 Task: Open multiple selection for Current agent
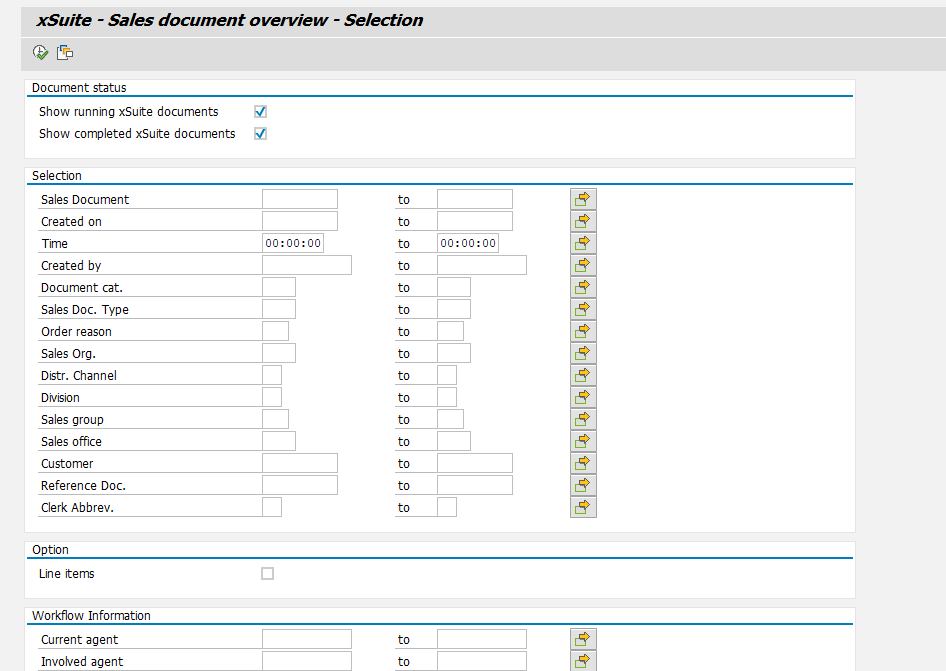583,638
